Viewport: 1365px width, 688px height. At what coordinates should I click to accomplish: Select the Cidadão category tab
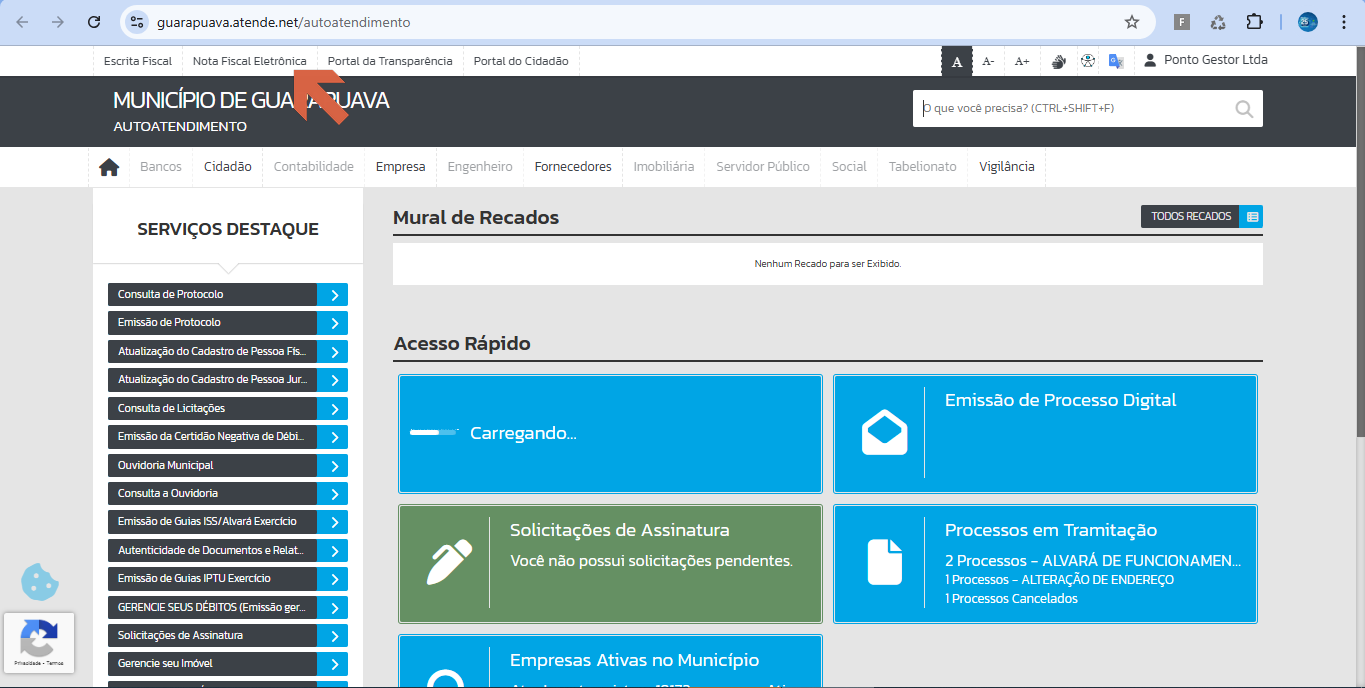click(x=228, y=167)
